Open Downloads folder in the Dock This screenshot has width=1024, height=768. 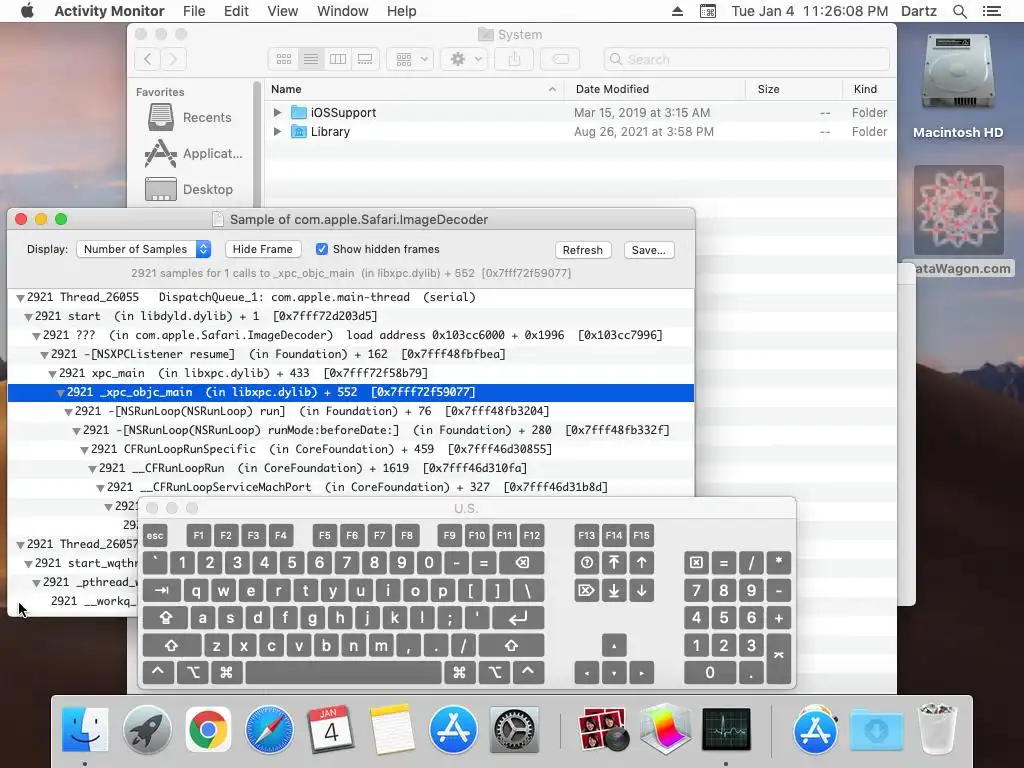pos(876,729)
